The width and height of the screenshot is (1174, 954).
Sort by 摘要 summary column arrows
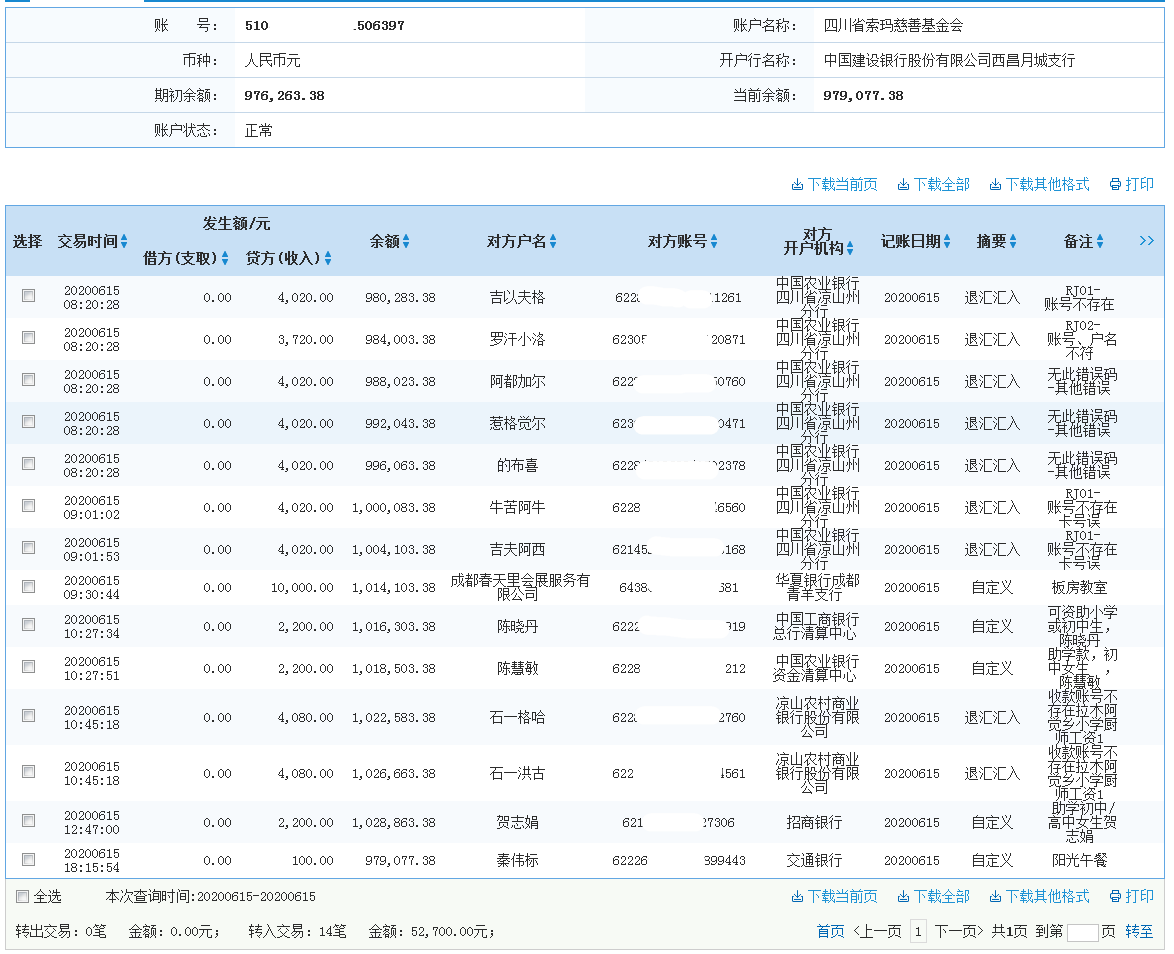pyautogui.click(x=1012, y=242)
